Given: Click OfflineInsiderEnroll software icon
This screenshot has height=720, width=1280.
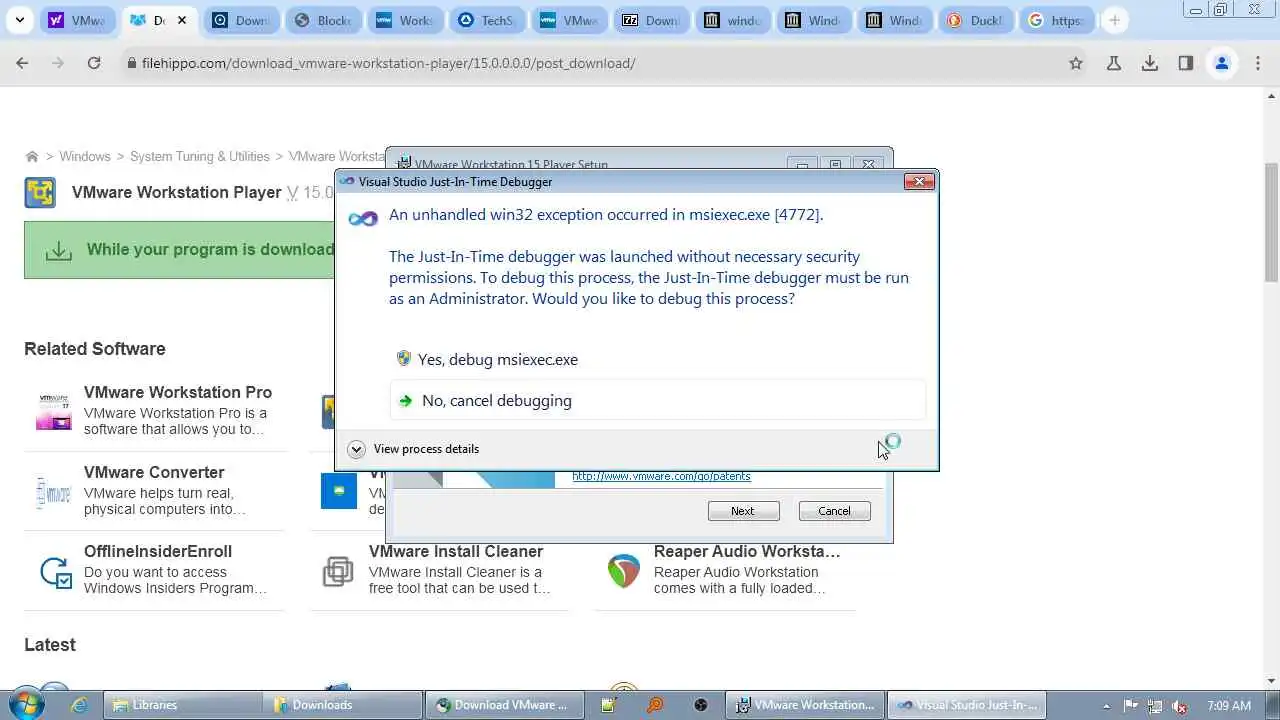Looking at the screenshot, I should [x=54, y=572].
